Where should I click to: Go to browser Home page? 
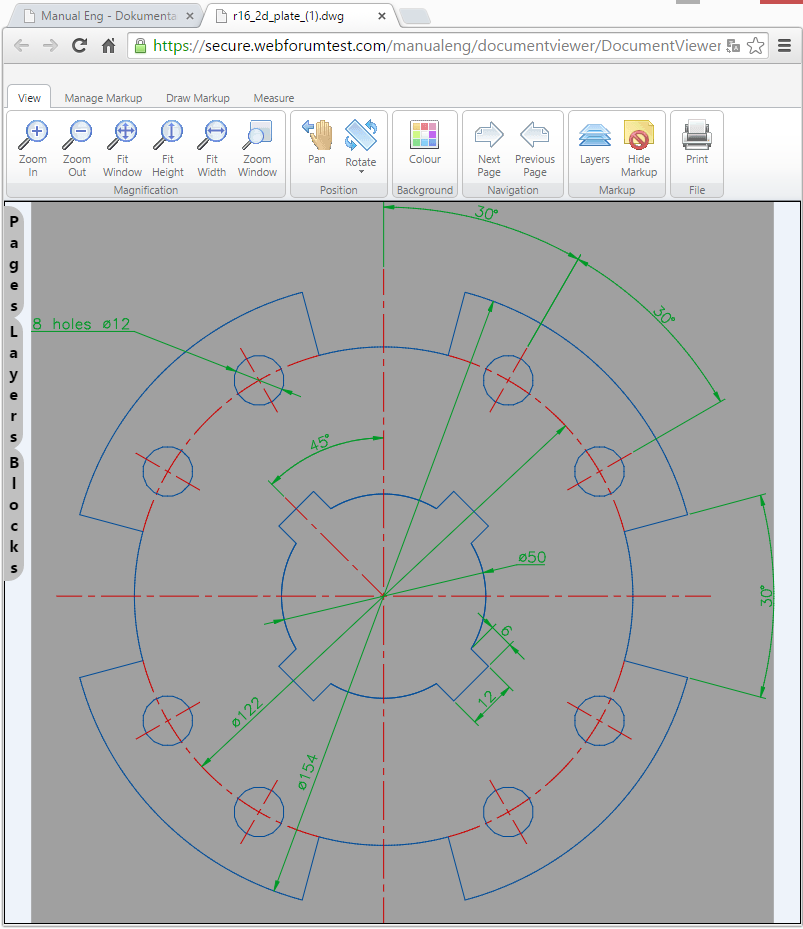[x=108, y=46]
